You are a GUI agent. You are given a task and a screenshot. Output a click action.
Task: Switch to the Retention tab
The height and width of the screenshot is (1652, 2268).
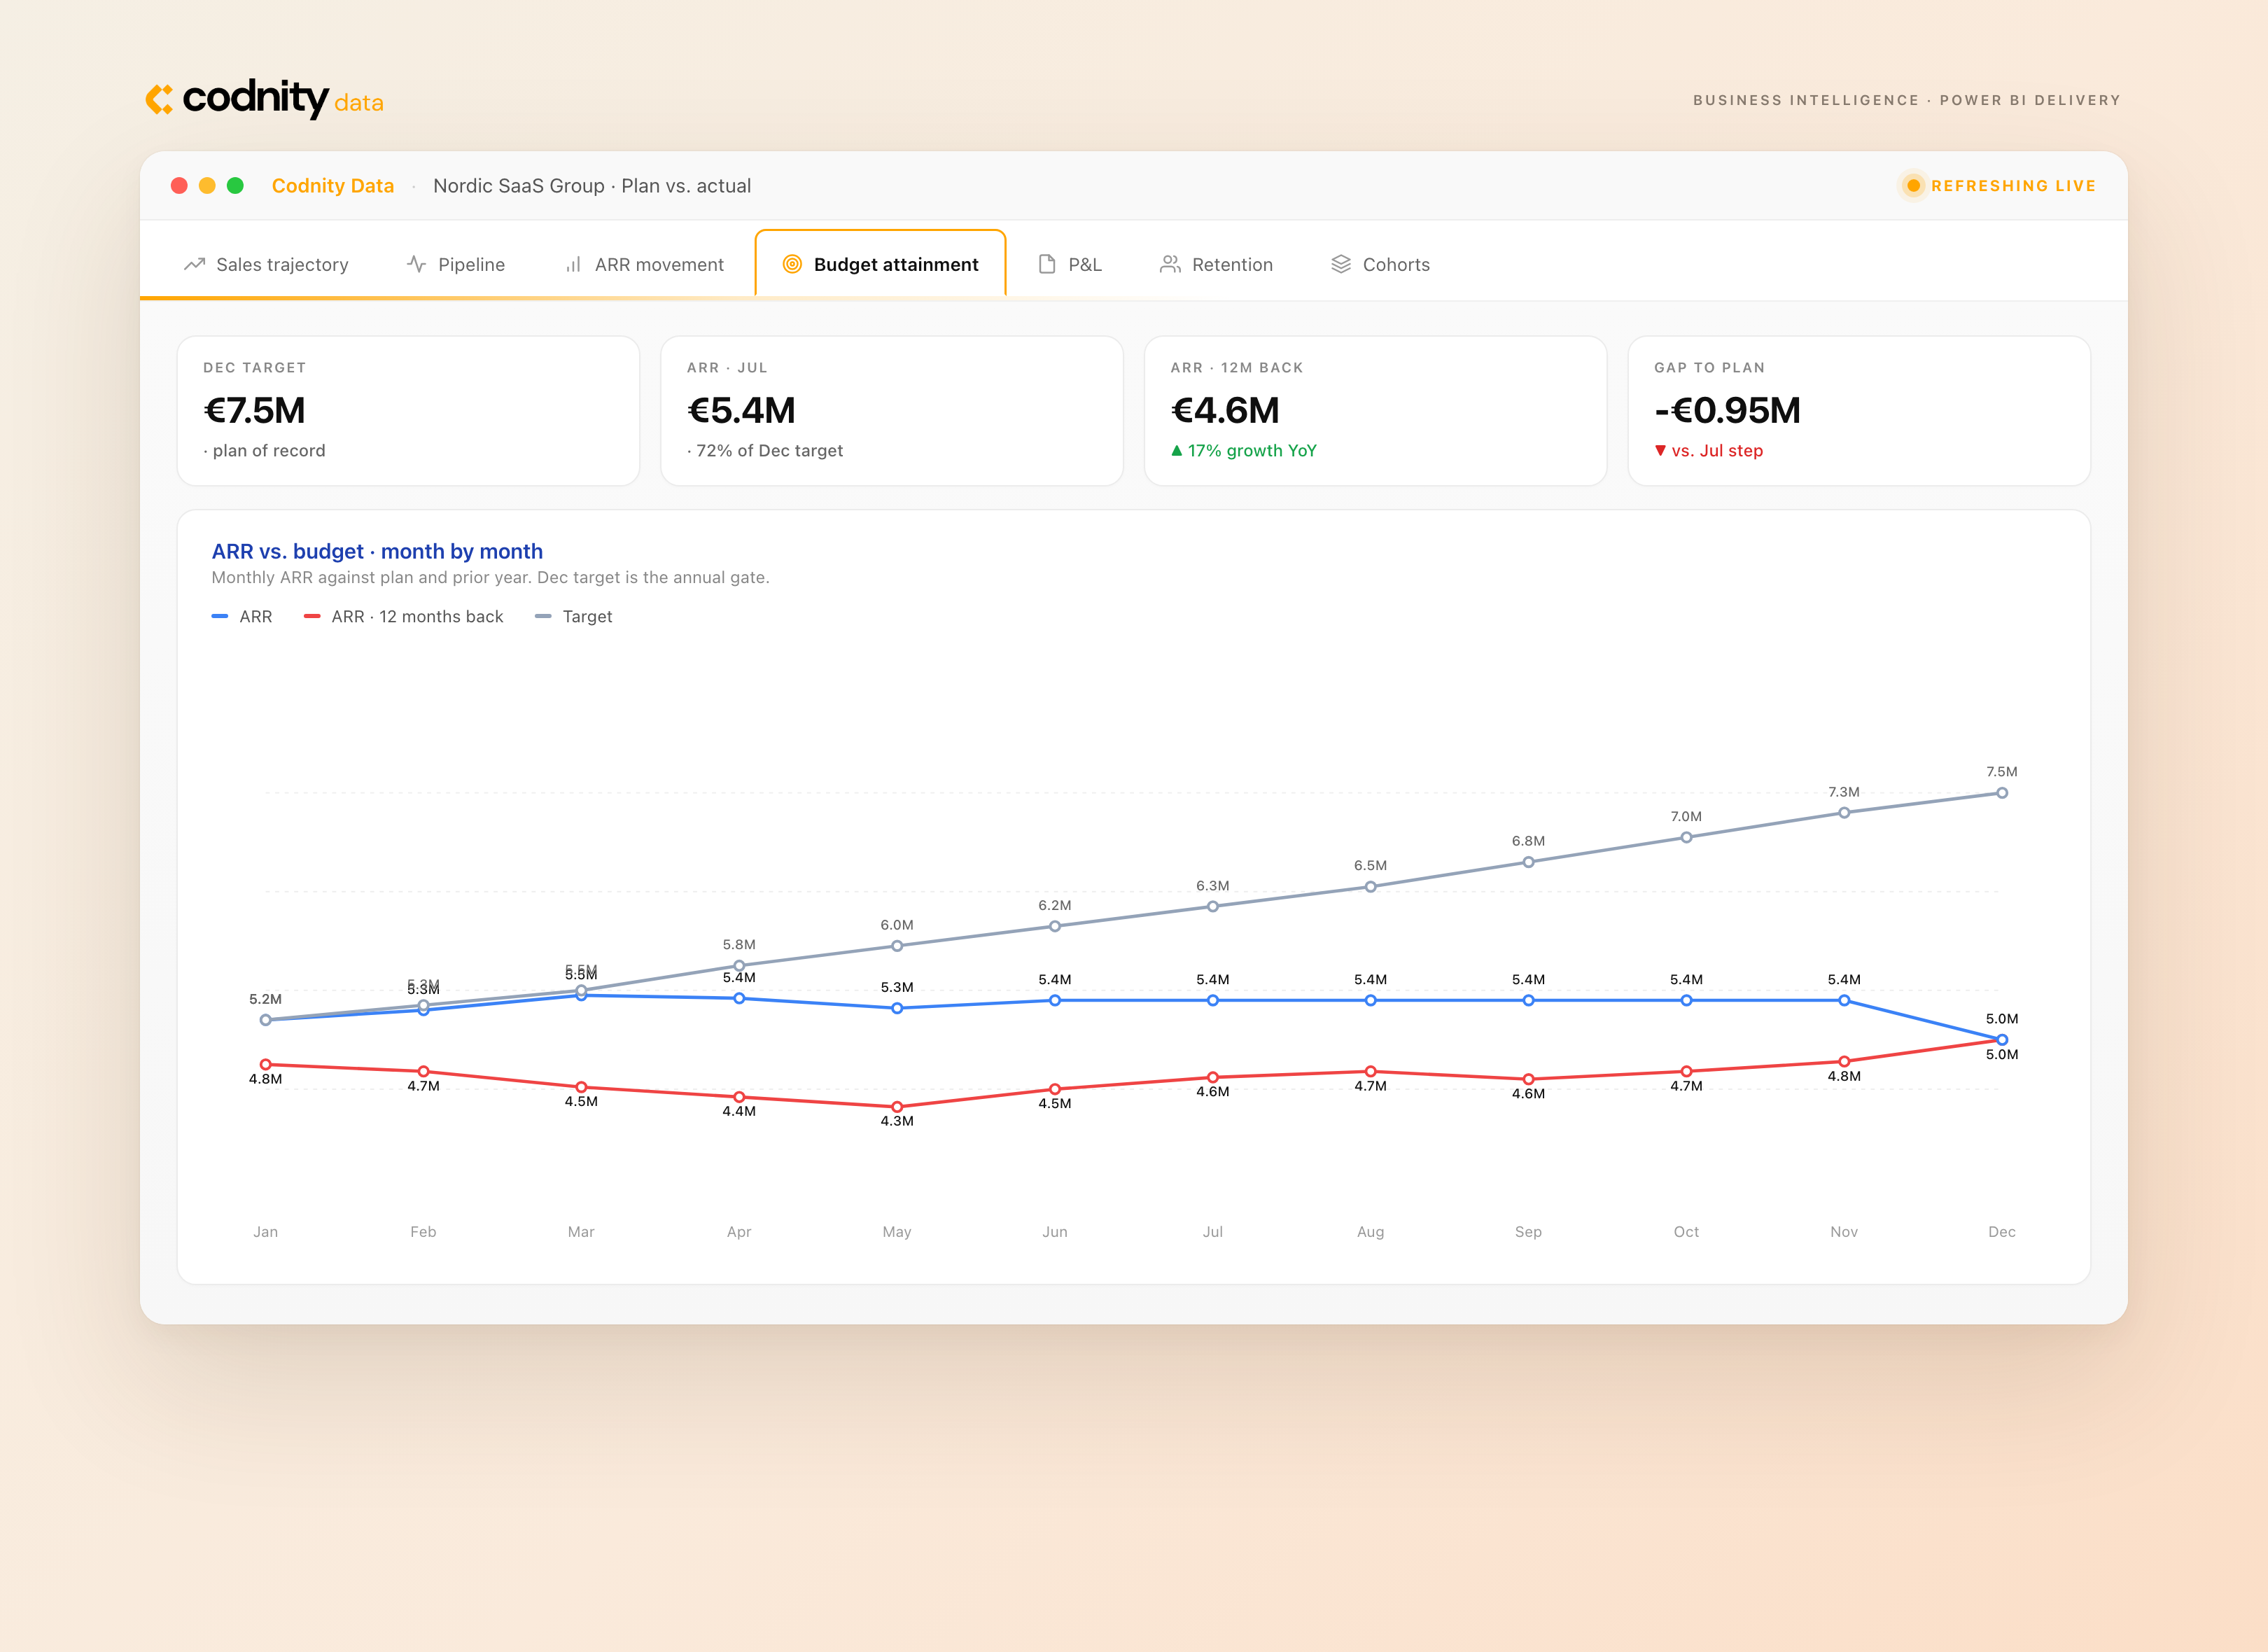[1217, 264]
